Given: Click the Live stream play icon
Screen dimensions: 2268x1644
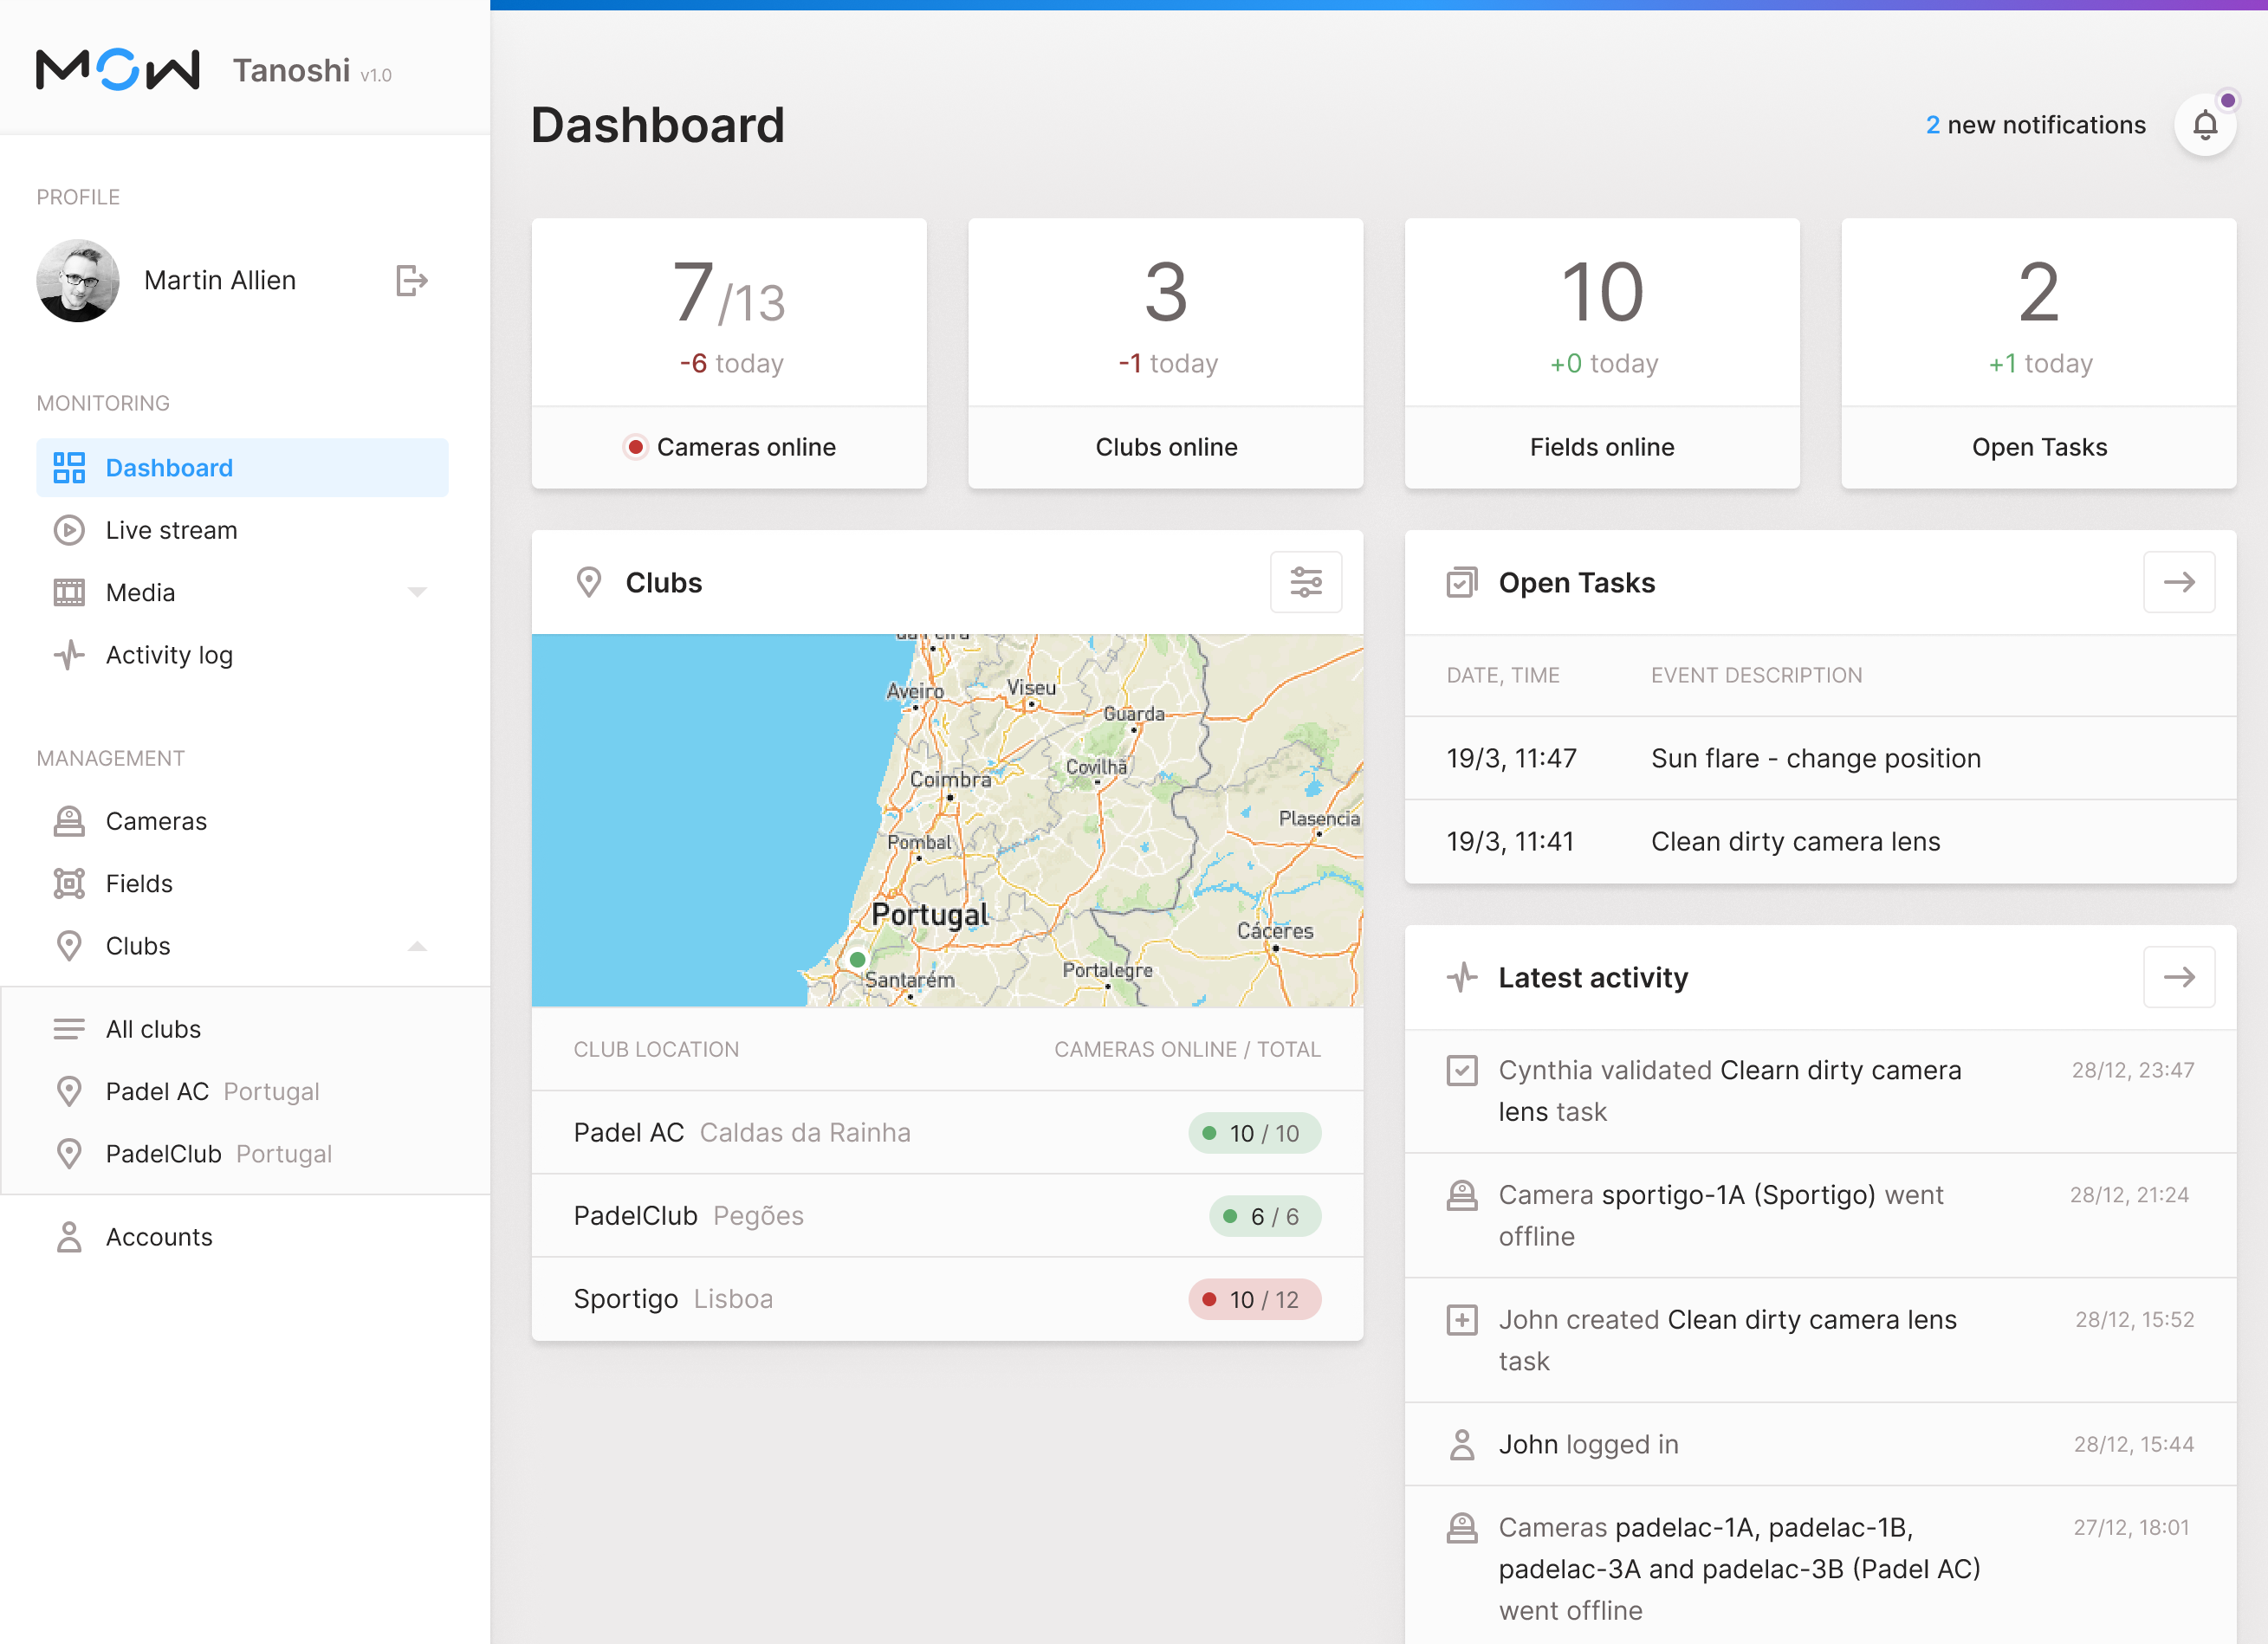Looking at the screenshot, I should 69,530.
